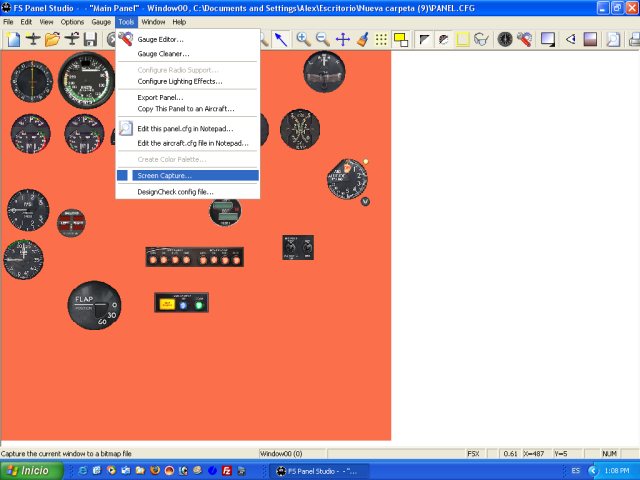Select the FLAP position gauge
640x480 pixels.
coord(94,306)
